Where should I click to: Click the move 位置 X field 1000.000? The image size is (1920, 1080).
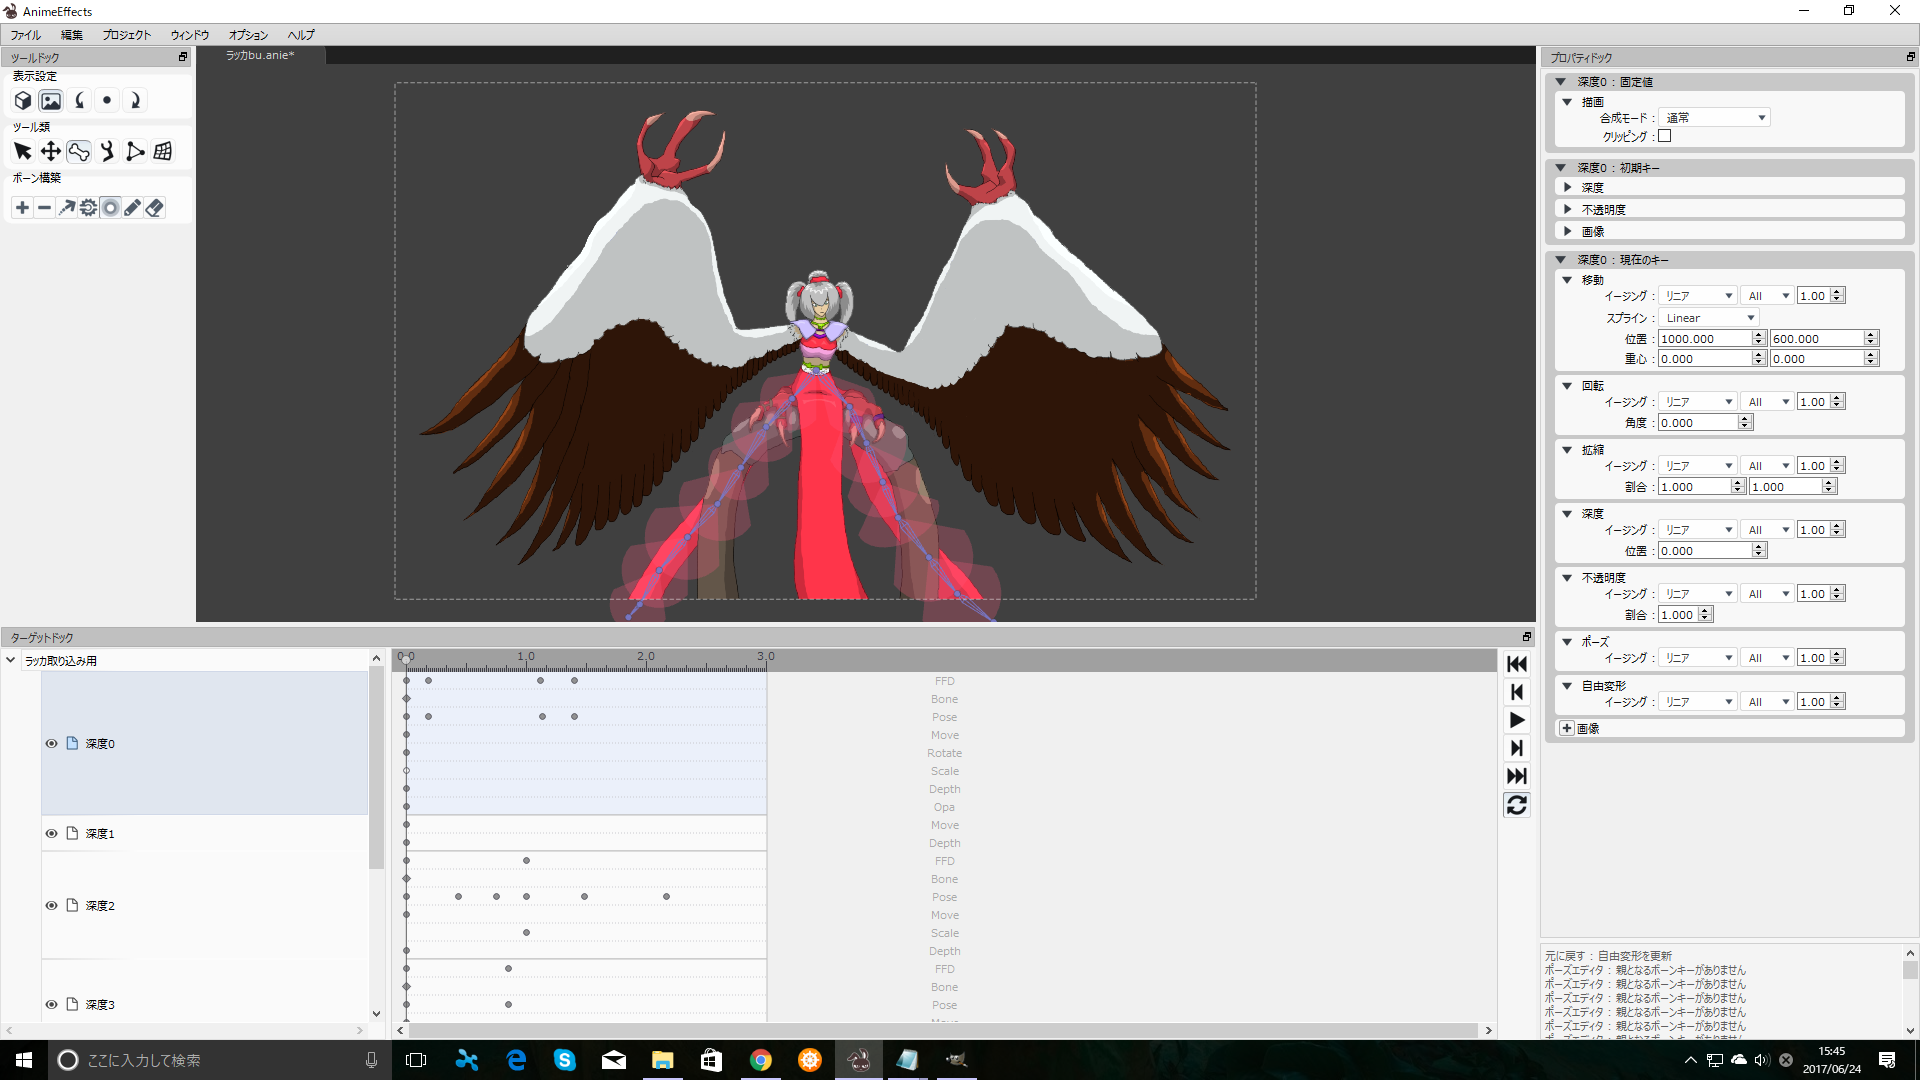coord(1704,339)
